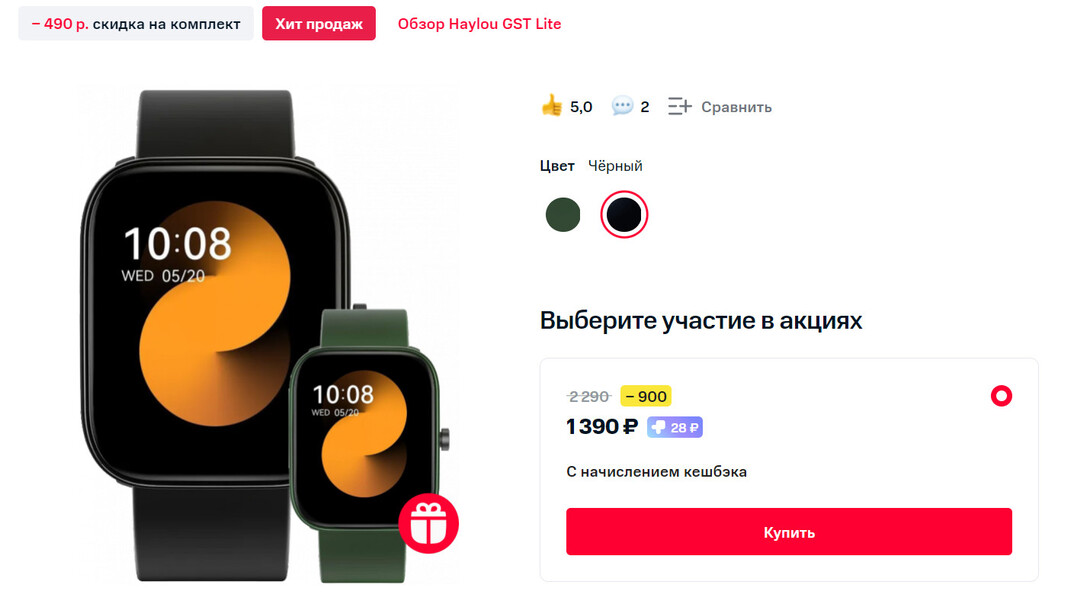This screenshot has width=1090, height=601.
Task: Open the large black watch product image
Action: pyautogui.click(x=209, y=334)
